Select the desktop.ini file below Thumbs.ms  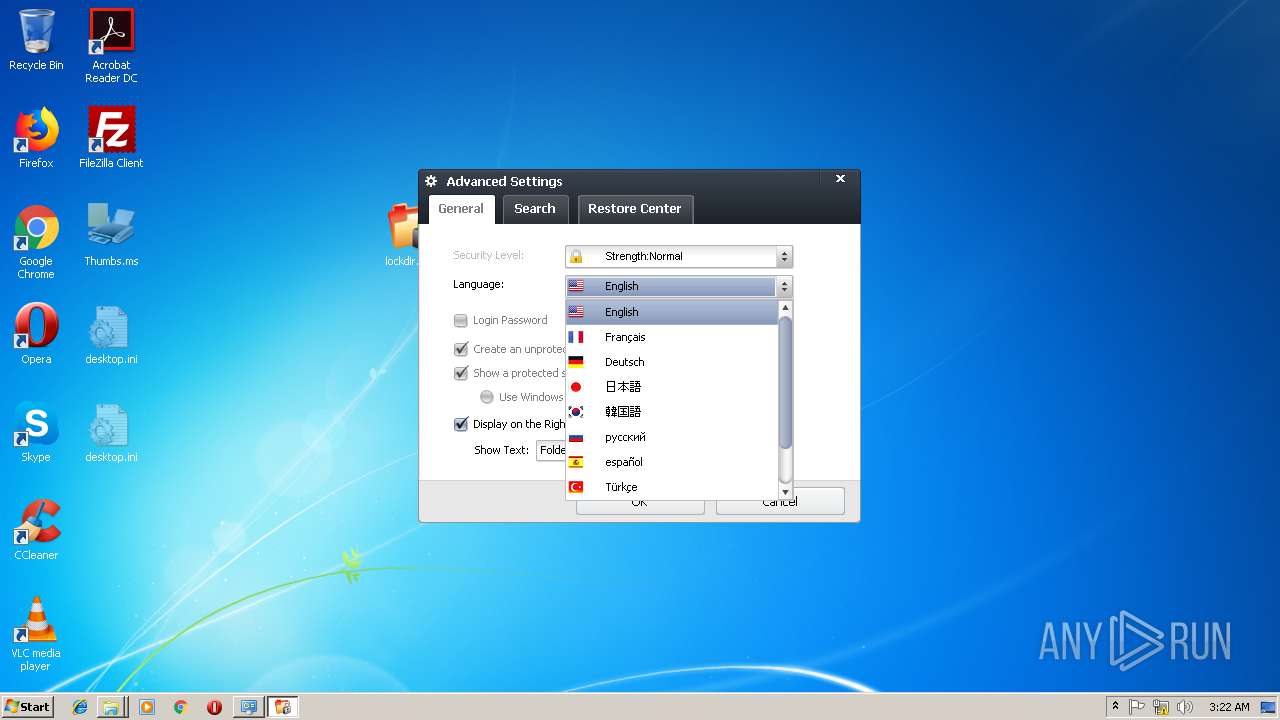tap(111, 334)
